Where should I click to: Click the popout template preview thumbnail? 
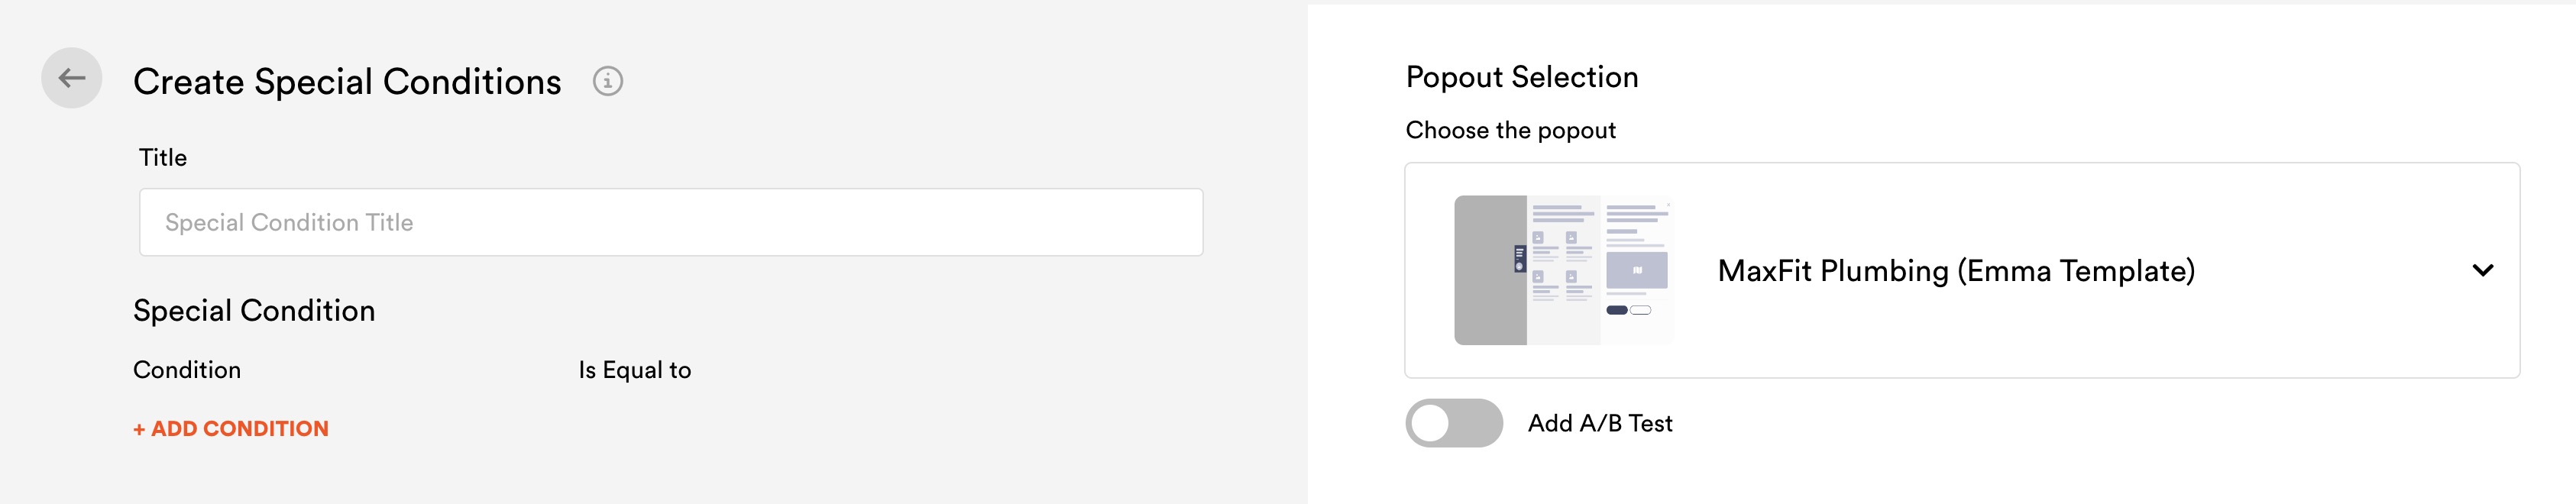pos(1563,270)
